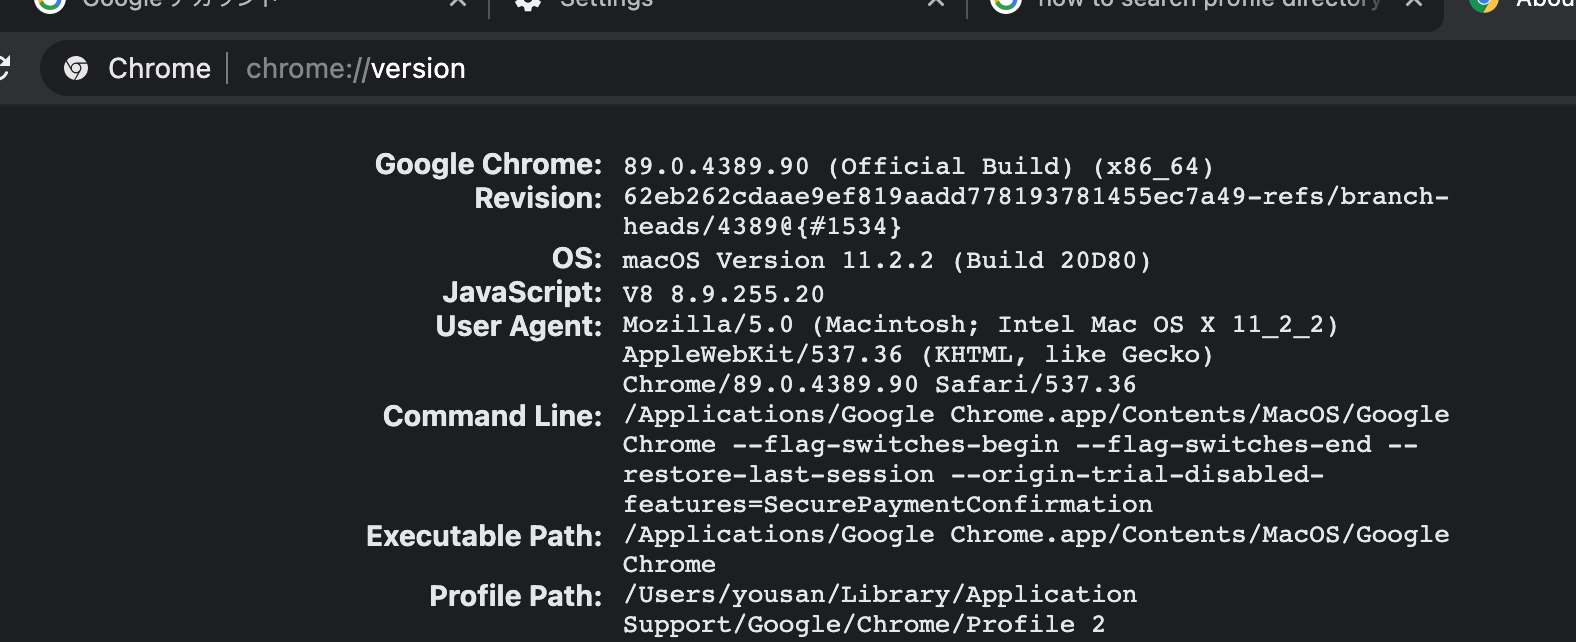Click the chrome://version address bar
Viewport: 1576px width, 642px height.
(x=808, y=68)
